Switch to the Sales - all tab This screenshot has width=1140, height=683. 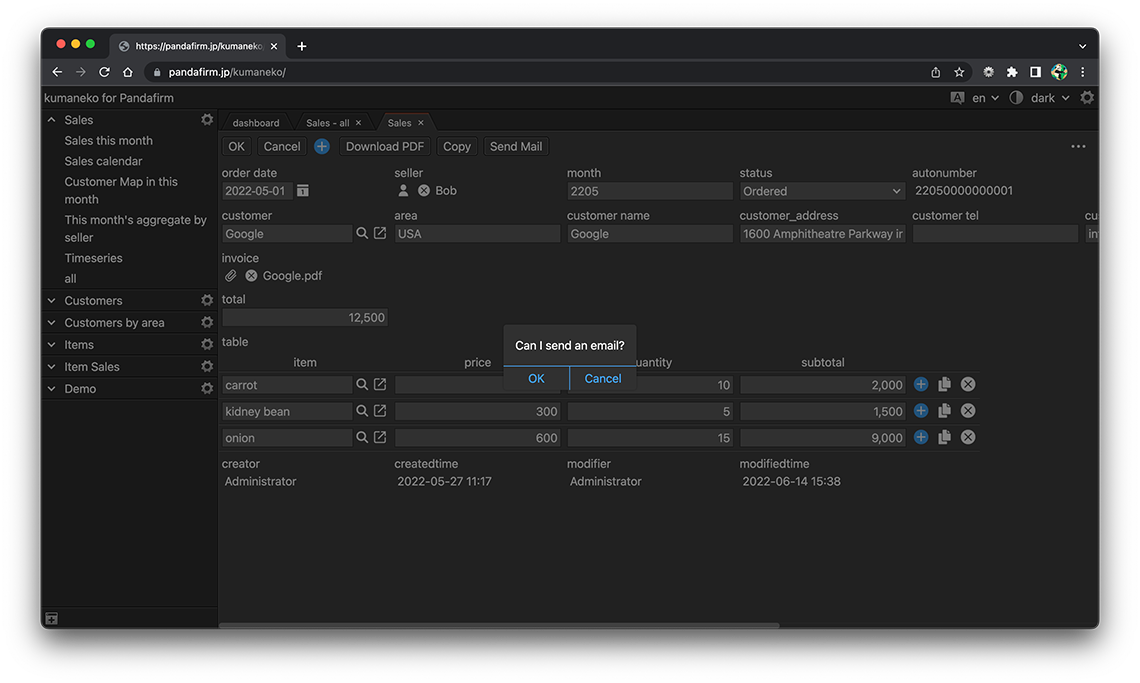[327, 123]
